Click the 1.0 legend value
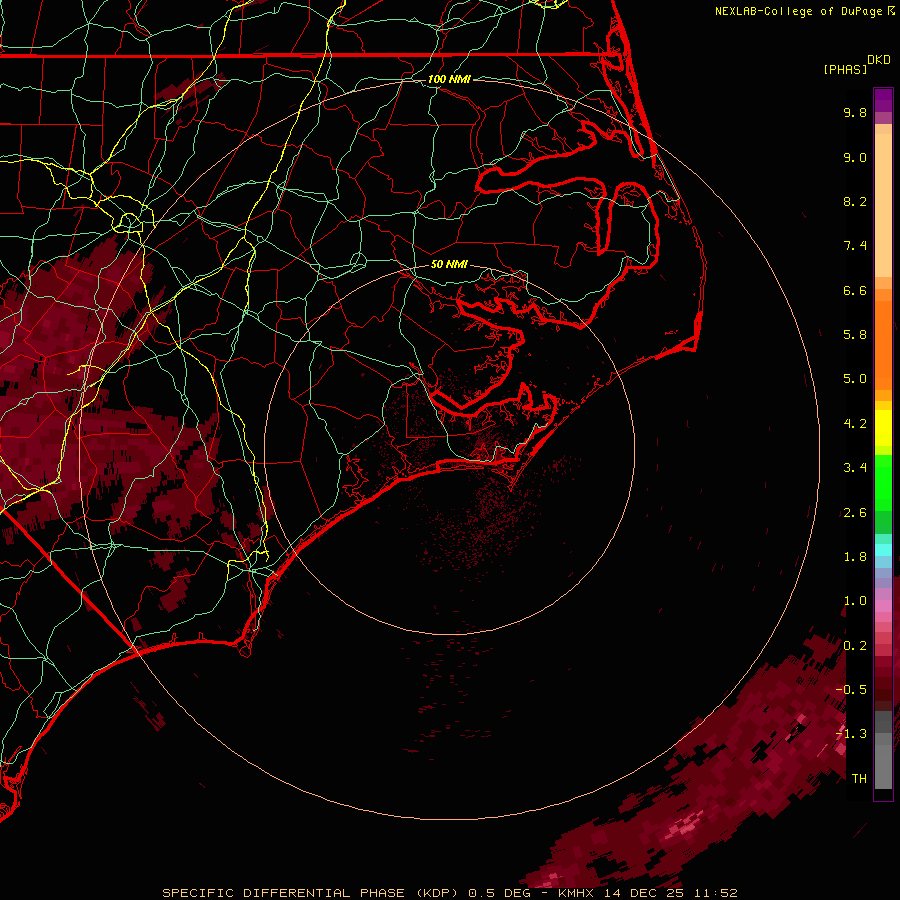The height and width of the screenshot is (900, 900). pos(855,601)
